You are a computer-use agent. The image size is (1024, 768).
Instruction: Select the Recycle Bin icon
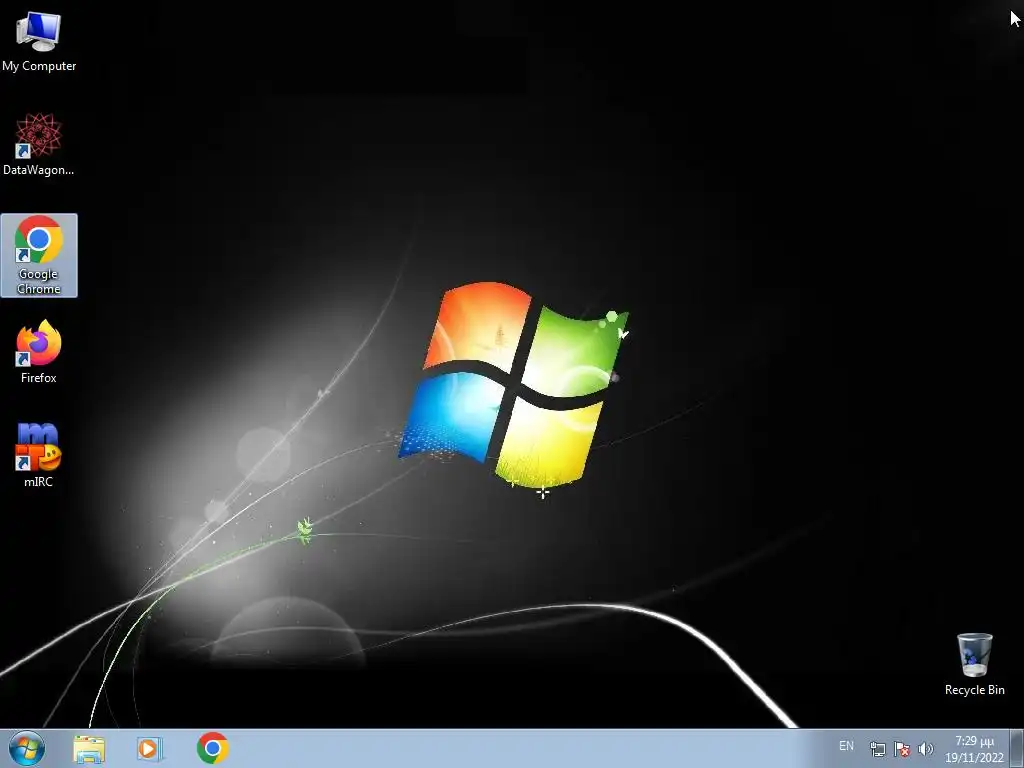[x=974, y=664]
